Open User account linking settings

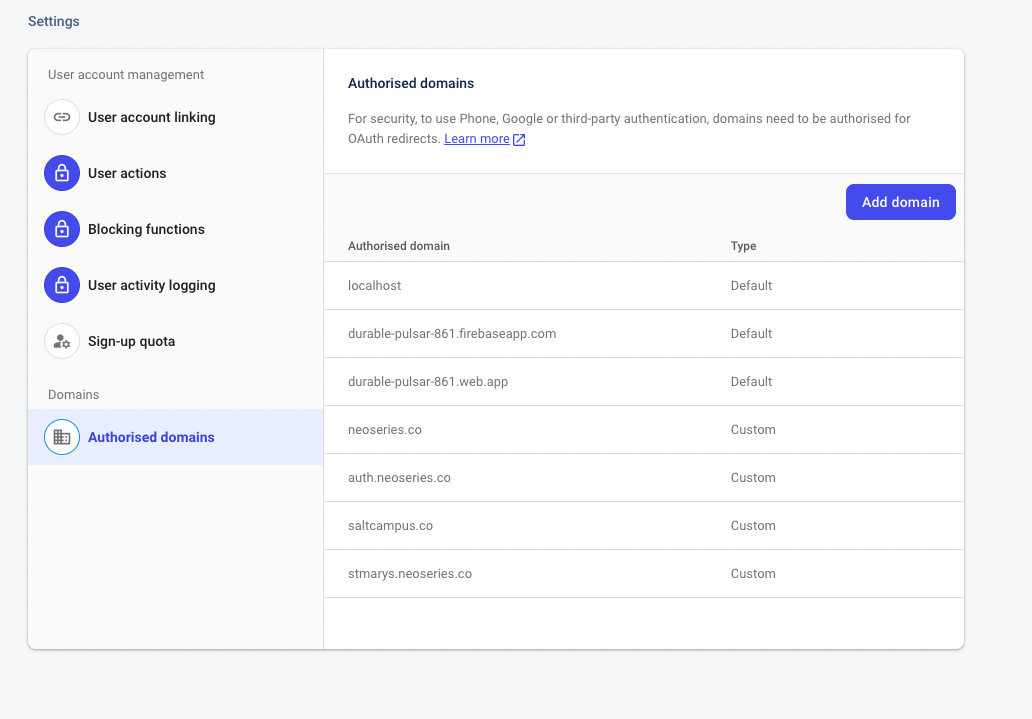coord(175,117)
